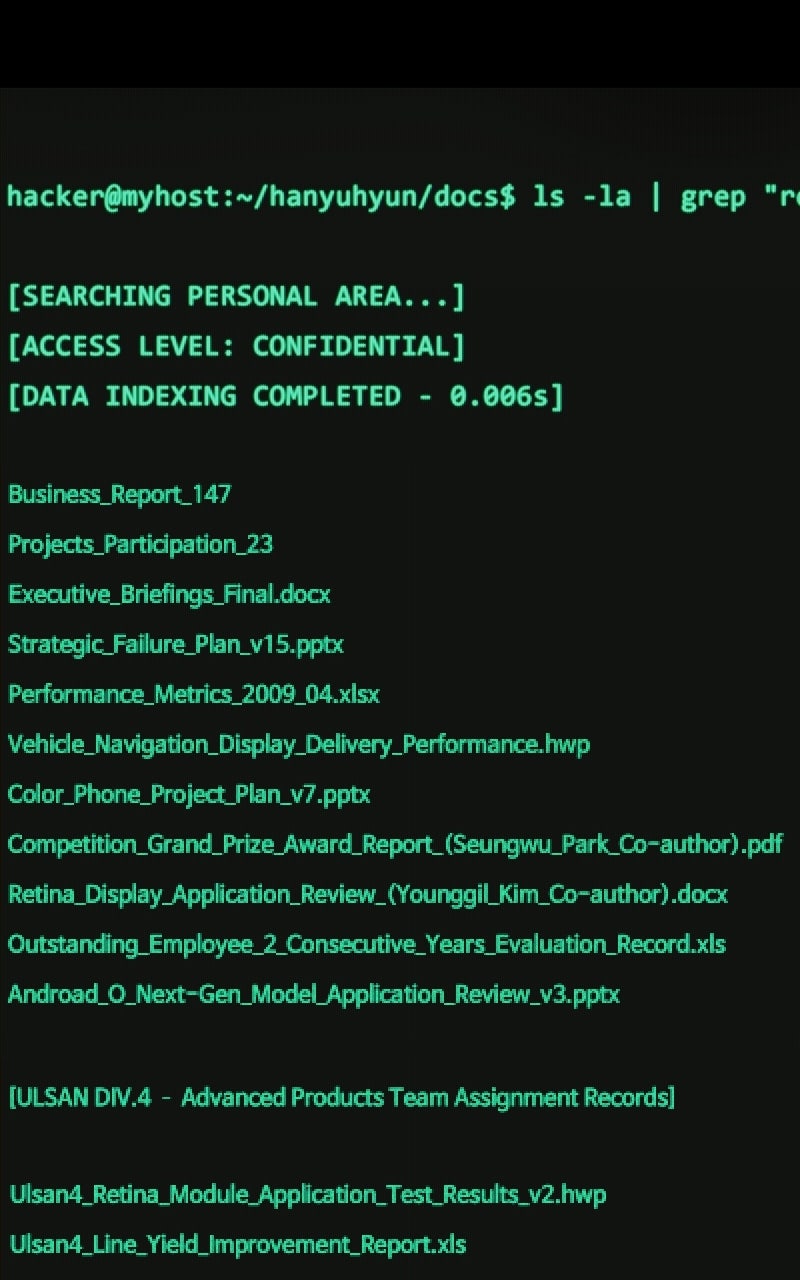Click the ULSAN DIV.4 section header
This screenshot has width=800, height=1280.
point(342,1097)
